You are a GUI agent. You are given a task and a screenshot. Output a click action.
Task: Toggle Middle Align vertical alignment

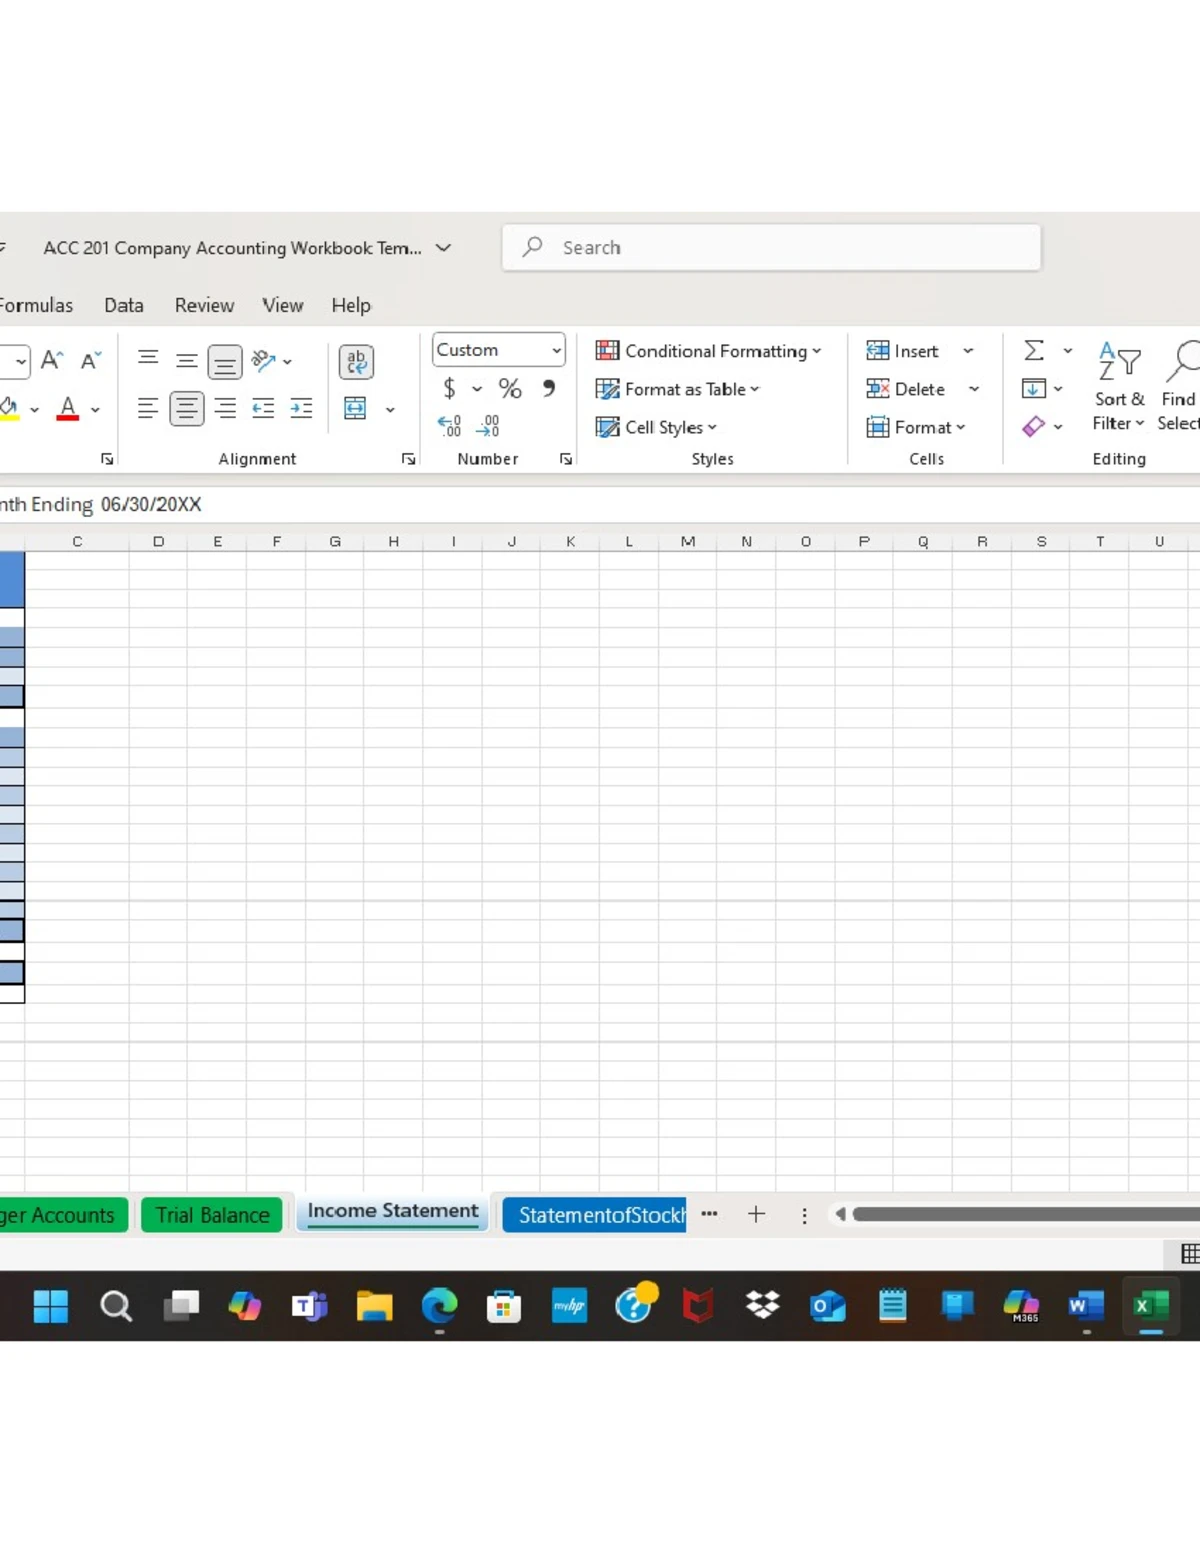pos(186,361)
